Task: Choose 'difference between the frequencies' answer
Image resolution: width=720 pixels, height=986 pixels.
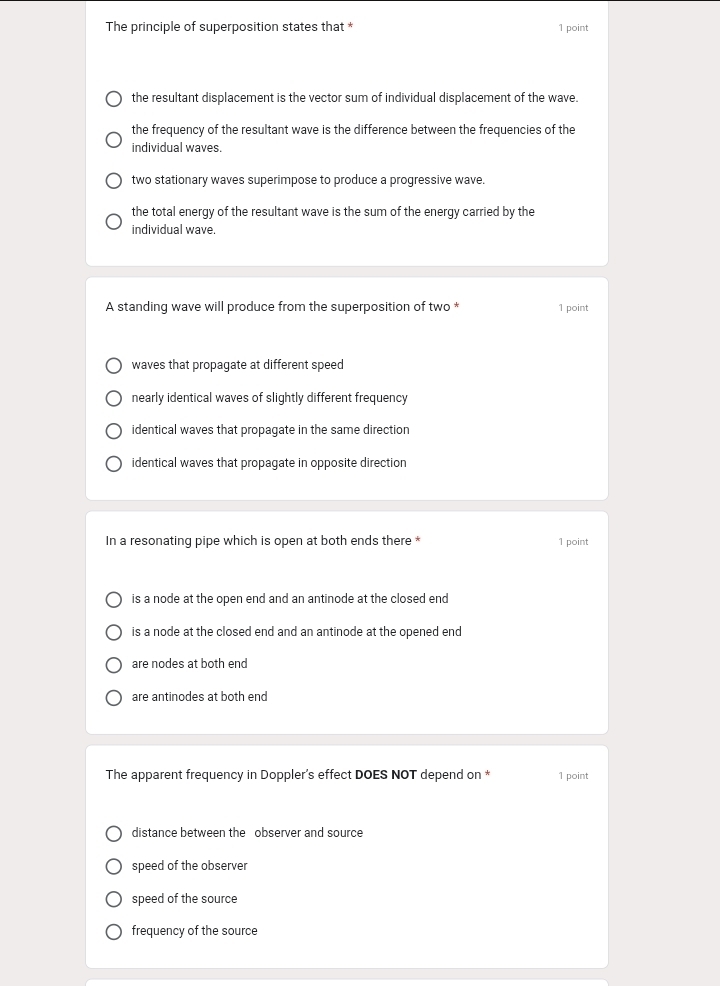Action: coord(114,140)
